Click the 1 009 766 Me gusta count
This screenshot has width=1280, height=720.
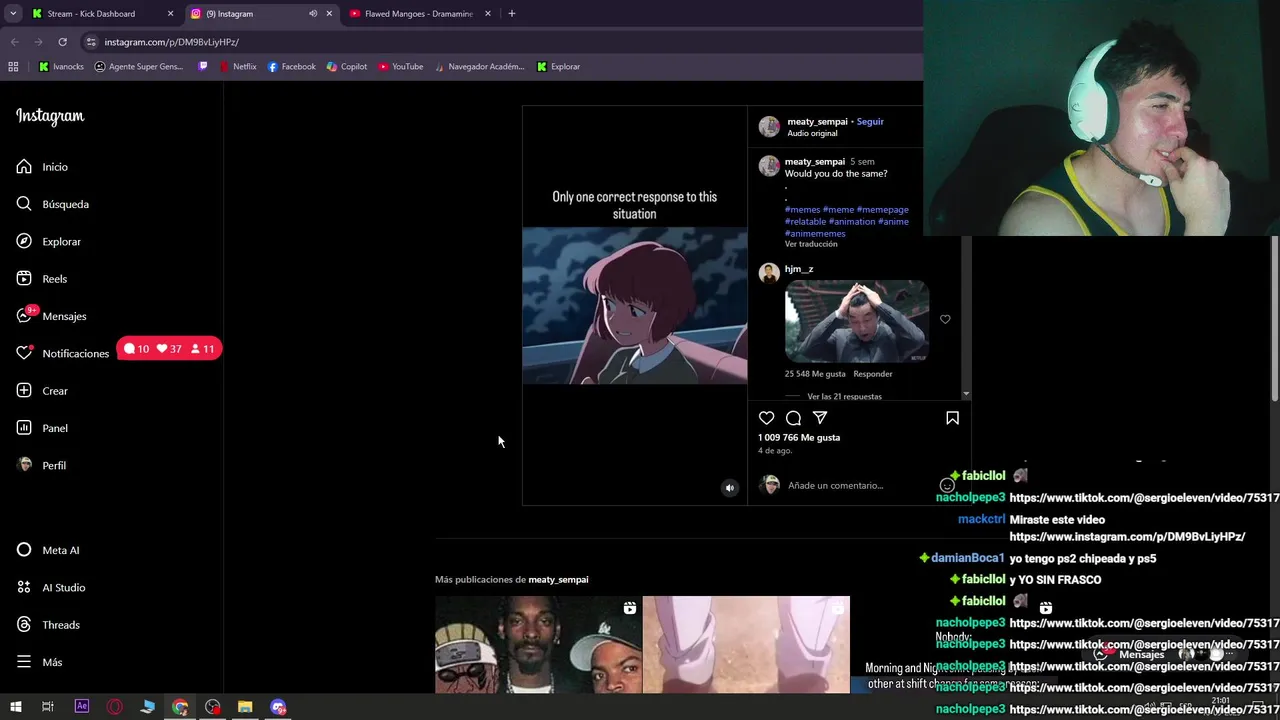point(799,437)
